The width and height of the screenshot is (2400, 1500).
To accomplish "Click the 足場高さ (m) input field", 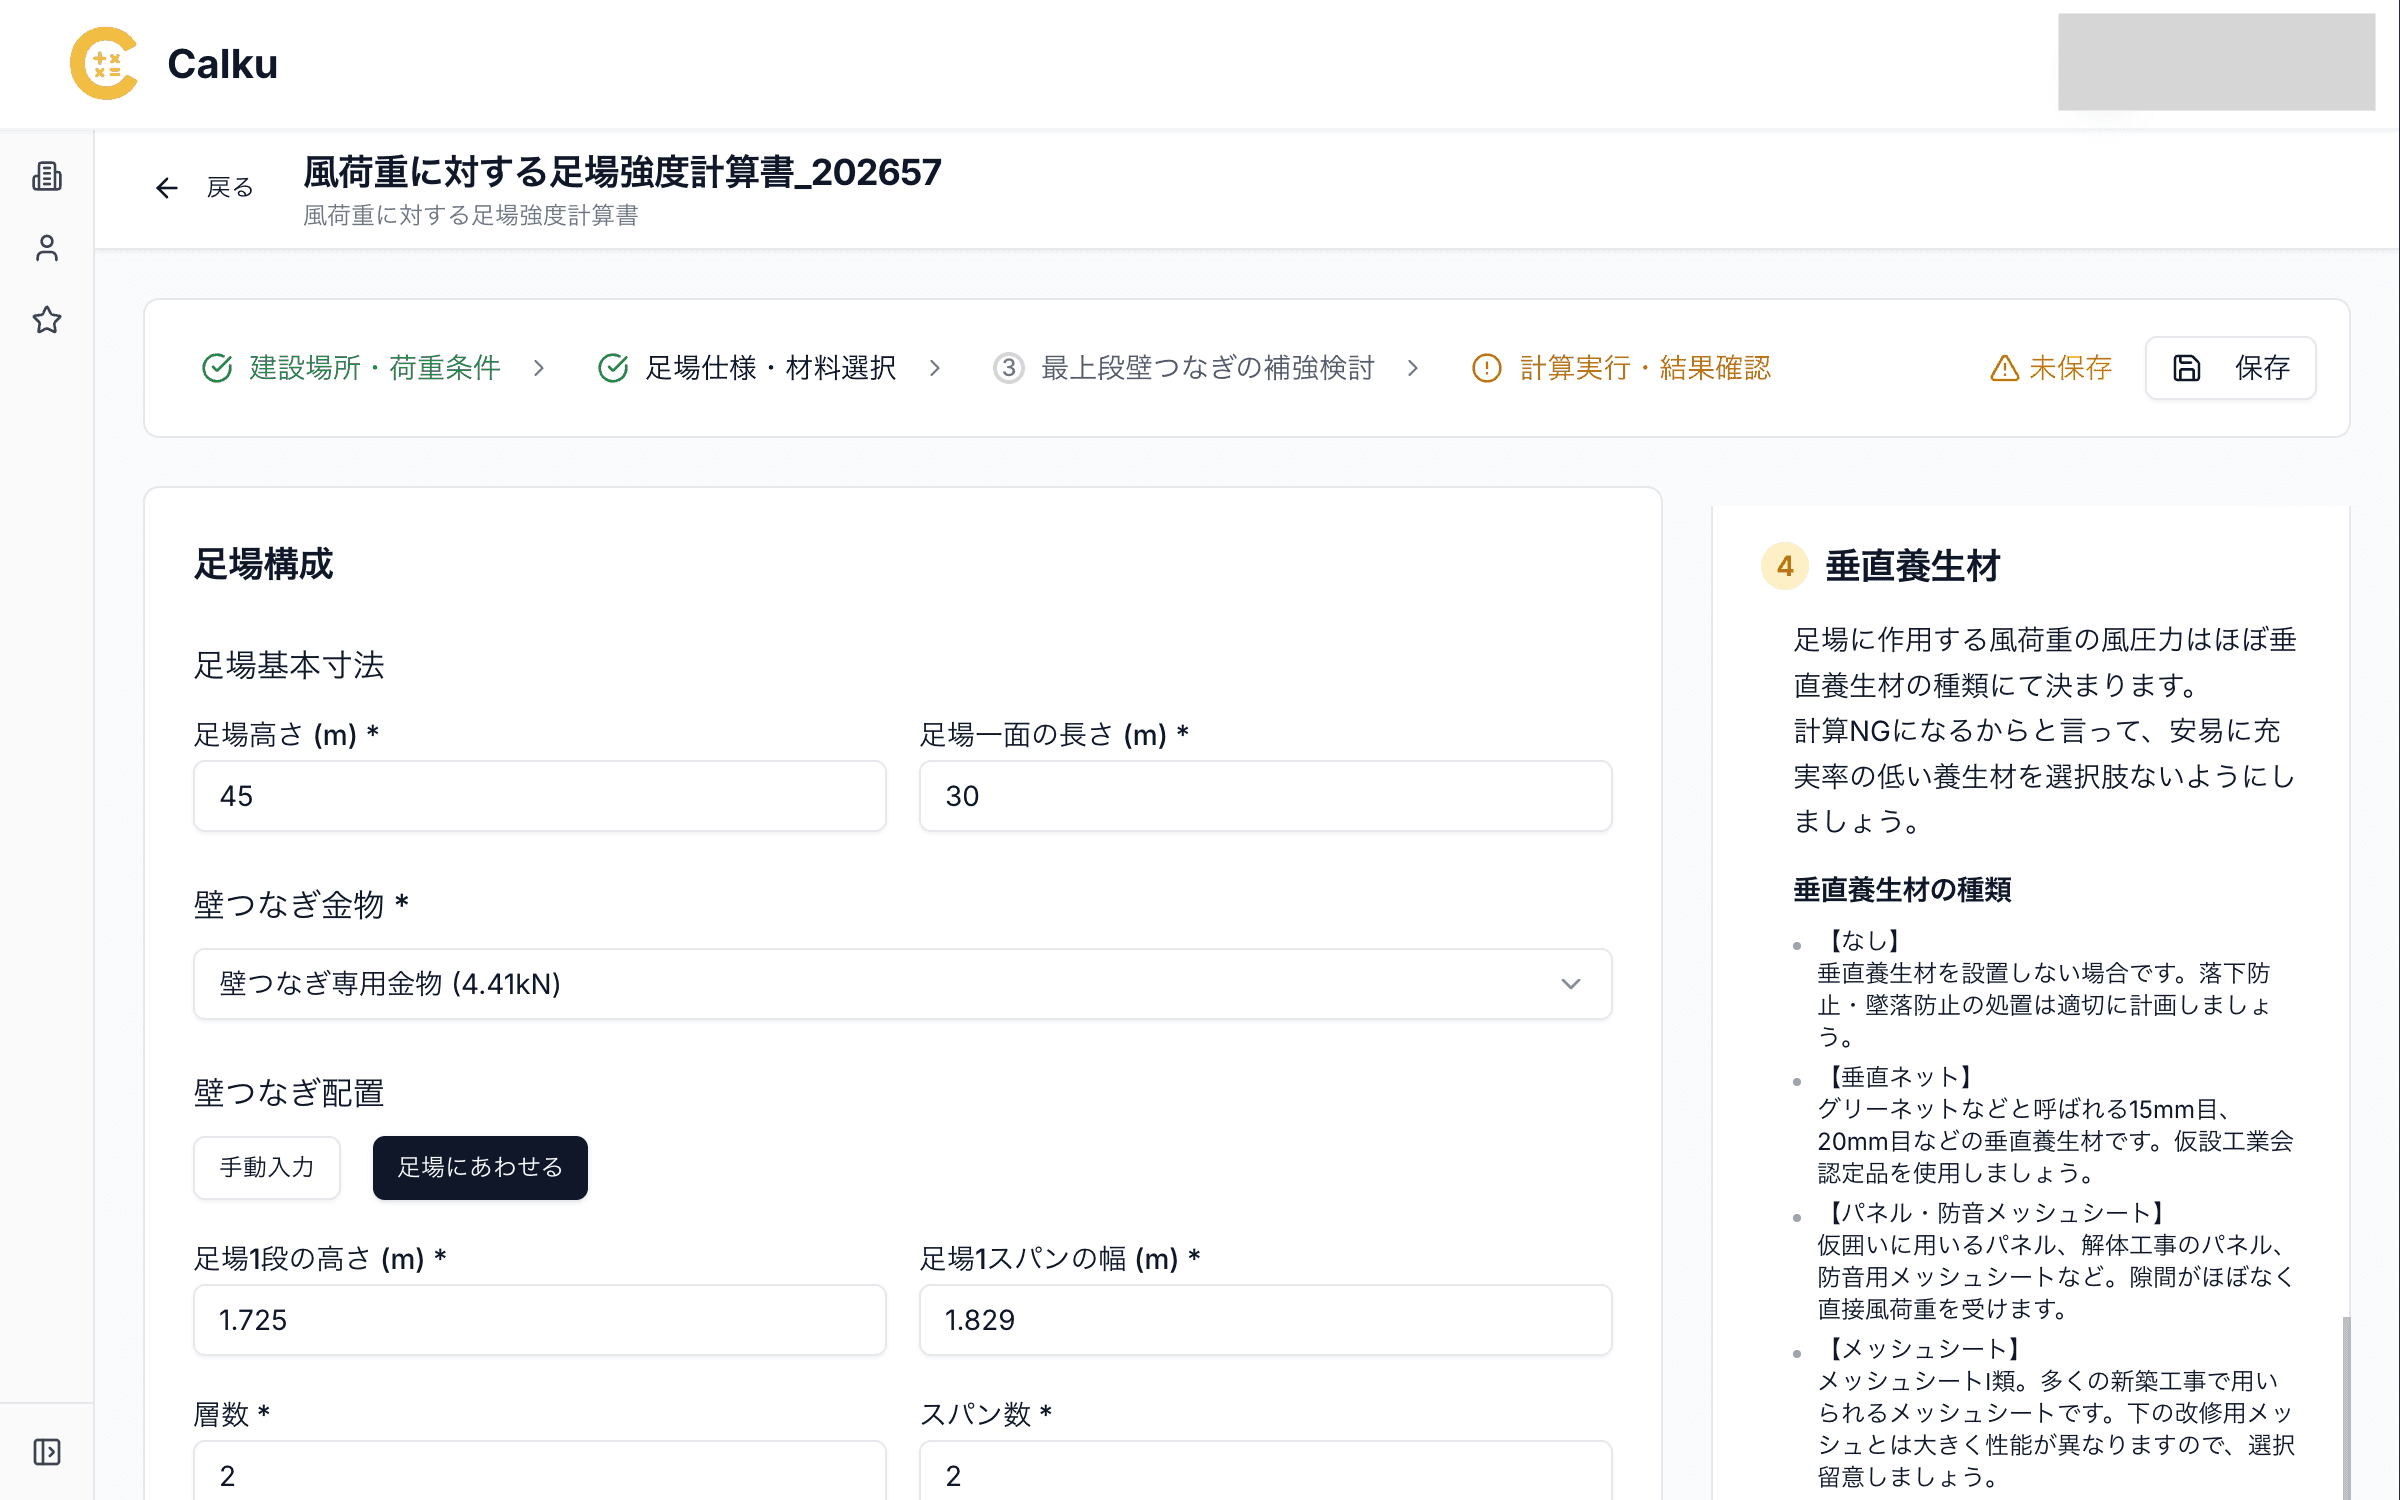I will 540,796.
